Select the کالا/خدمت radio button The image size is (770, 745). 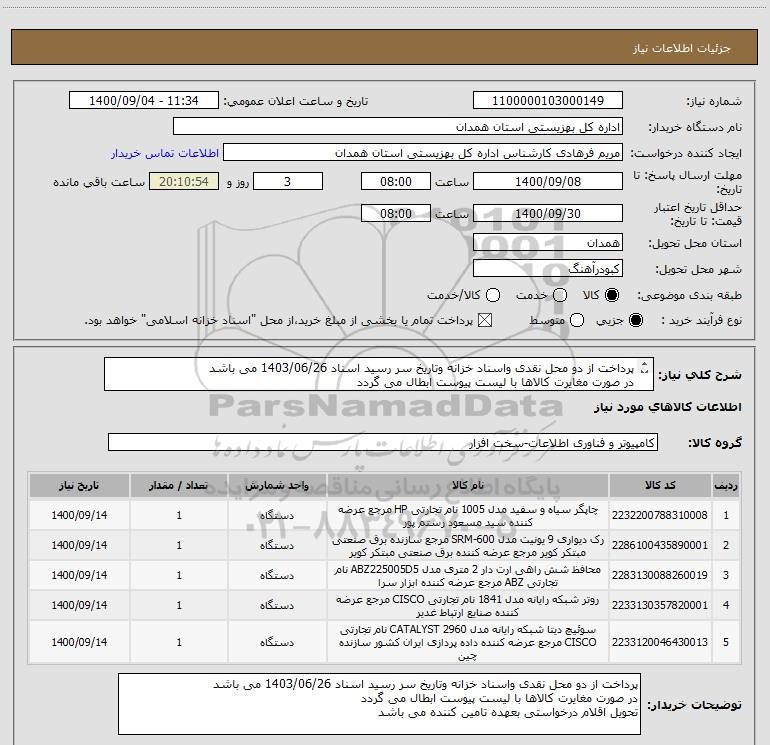point(493,295)
